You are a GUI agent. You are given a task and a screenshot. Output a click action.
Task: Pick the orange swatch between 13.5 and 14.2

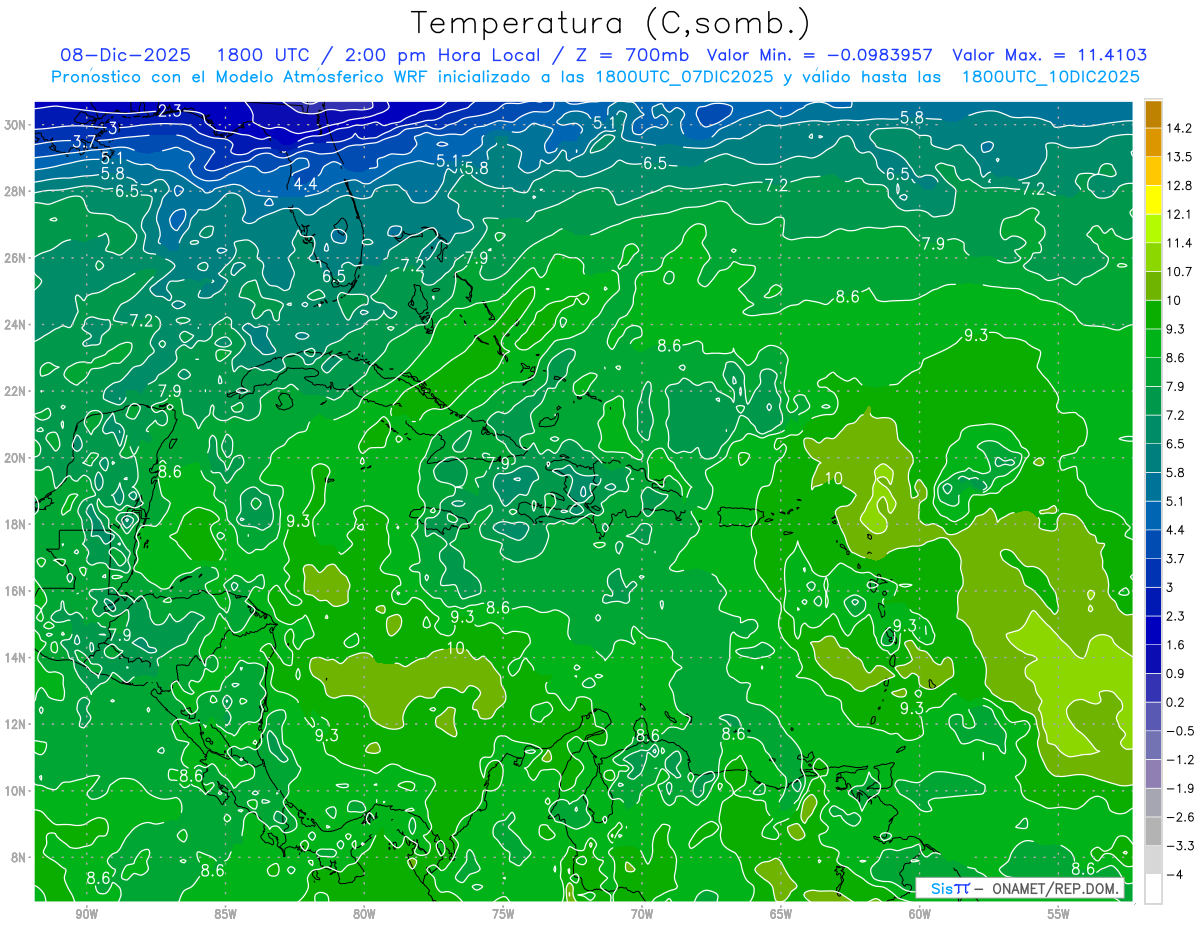pos(1153,143)
